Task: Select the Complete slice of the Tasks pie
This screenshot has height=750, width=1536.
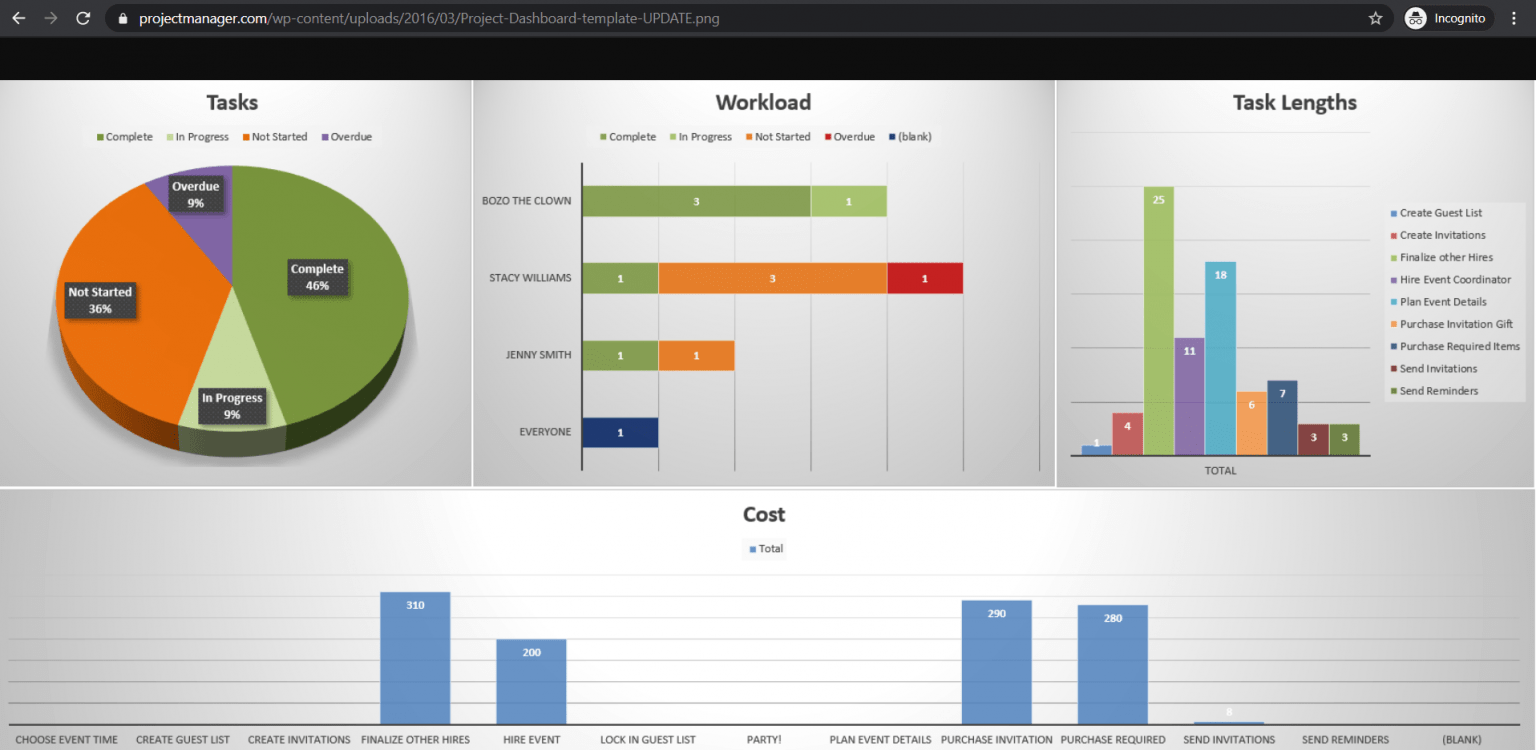Action: pyautogui.click(x=318, y=275)
